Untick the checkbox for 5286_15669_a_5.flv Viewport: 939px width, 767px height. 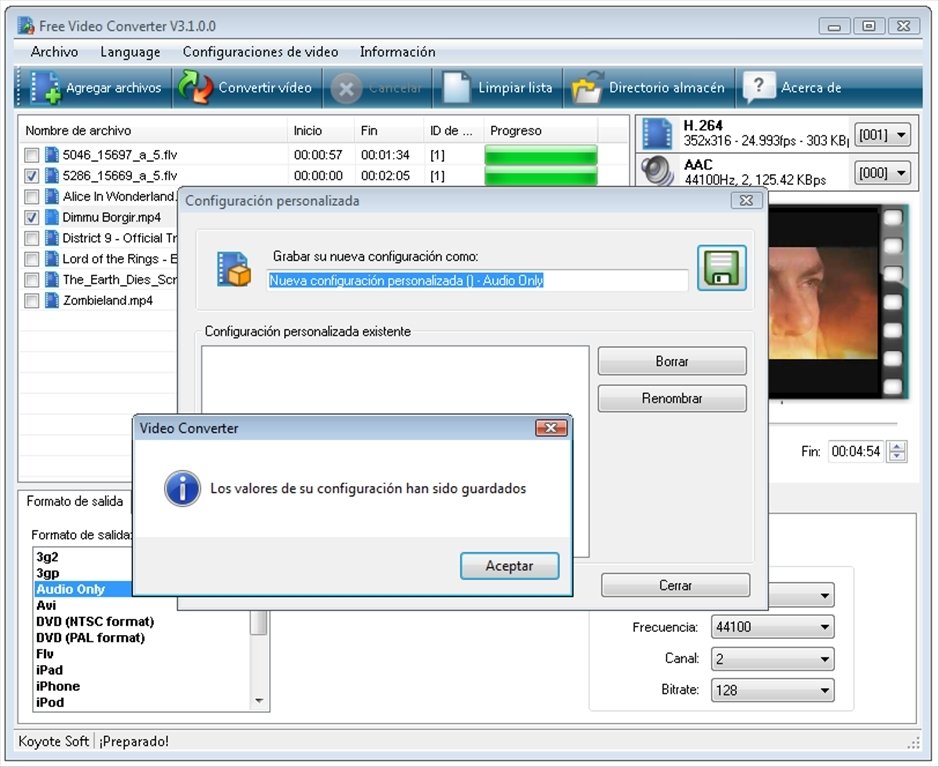point(32,176)
